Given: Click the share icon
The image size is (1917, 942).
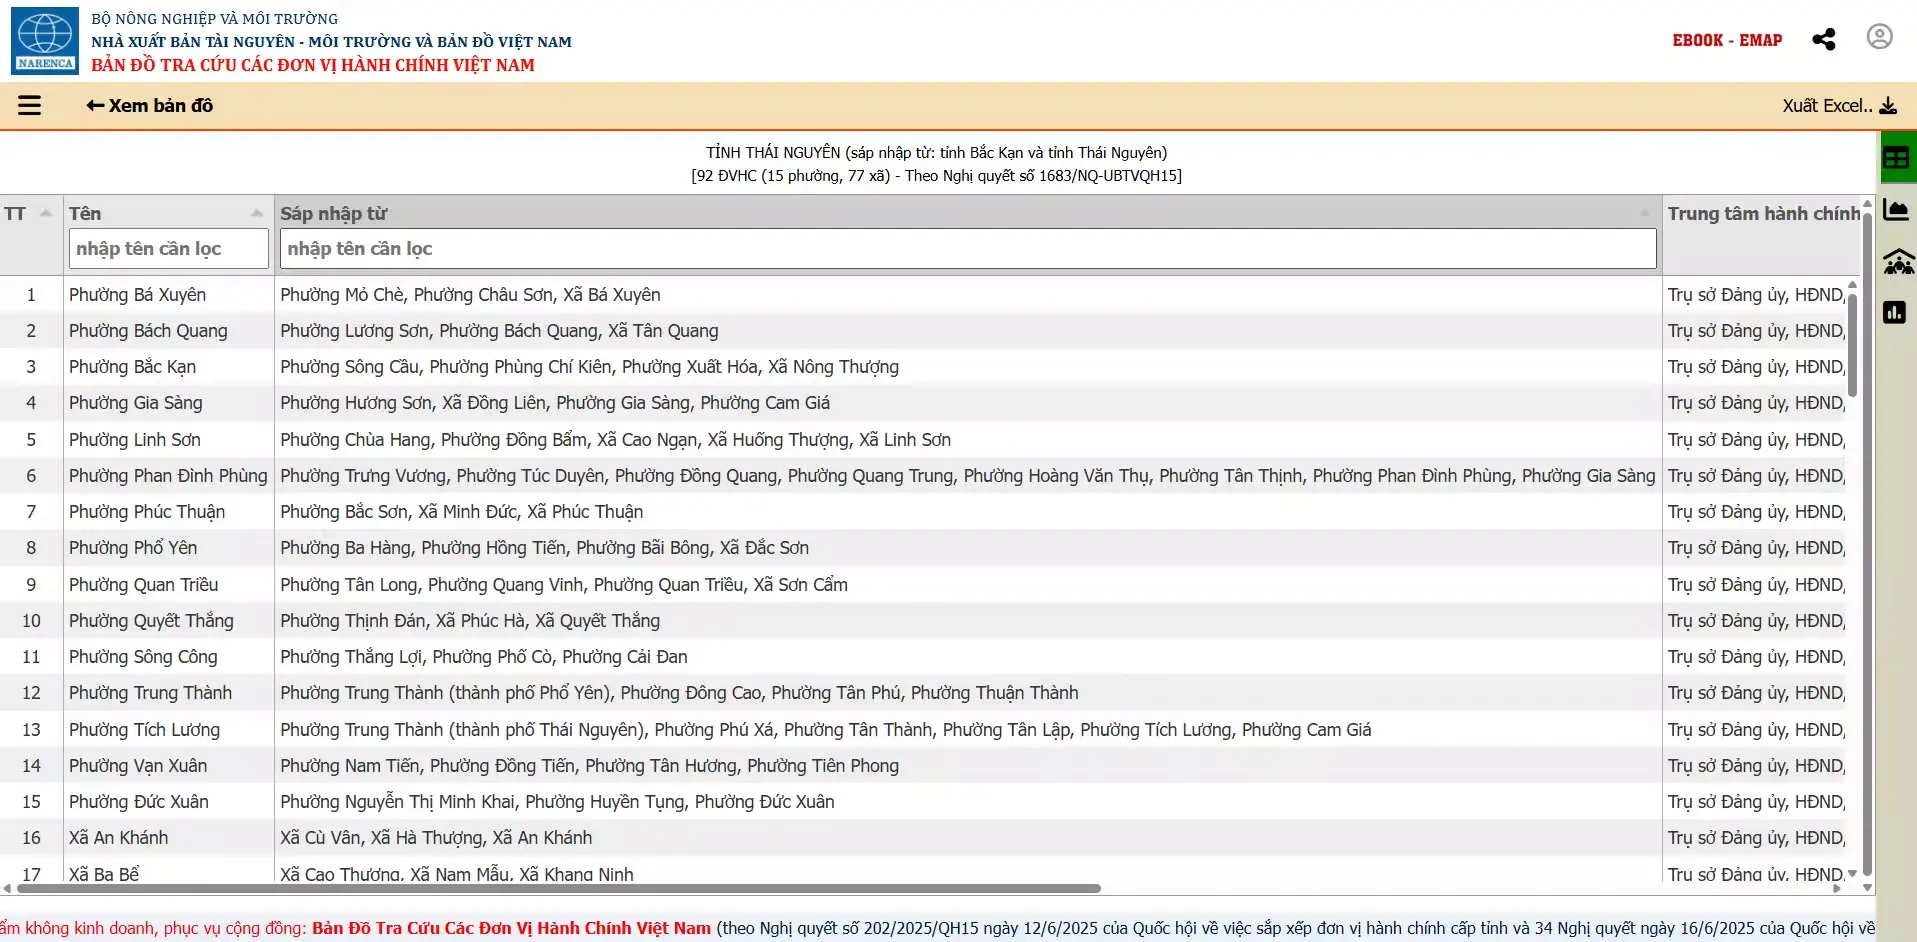Looking at the screenshot, I should pos(1824,39).
